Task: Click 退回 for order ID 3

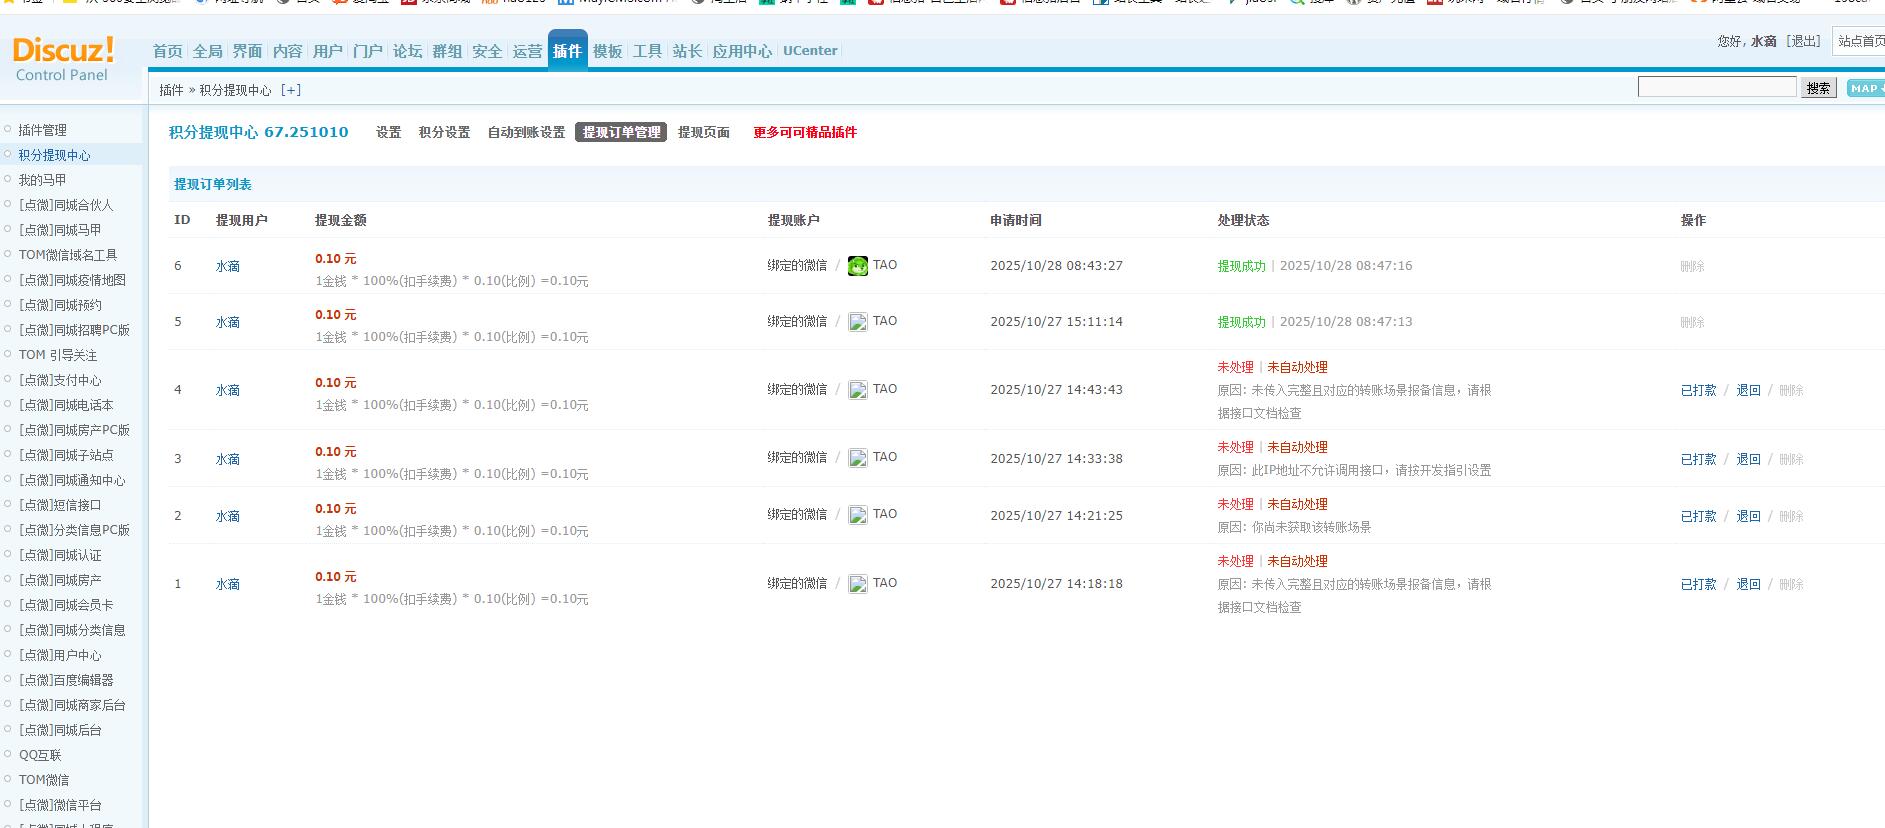Action: (x=1748, y=460)
